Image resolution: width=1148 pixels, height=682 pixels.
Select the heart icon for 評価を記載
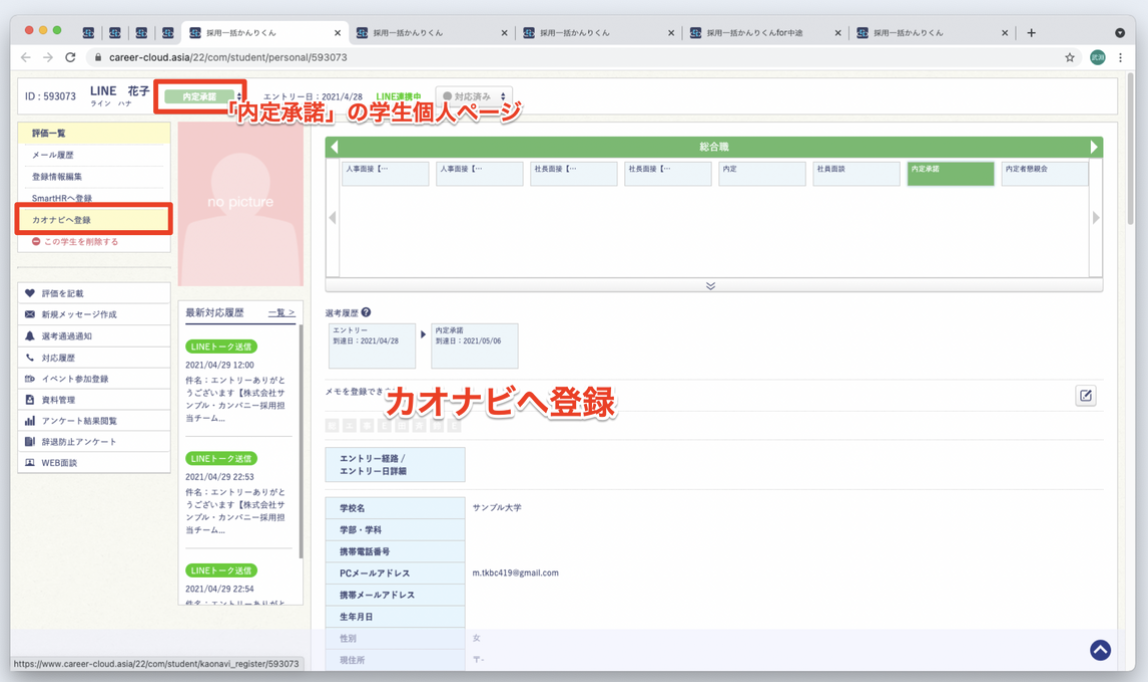click(x=29, y=293)
